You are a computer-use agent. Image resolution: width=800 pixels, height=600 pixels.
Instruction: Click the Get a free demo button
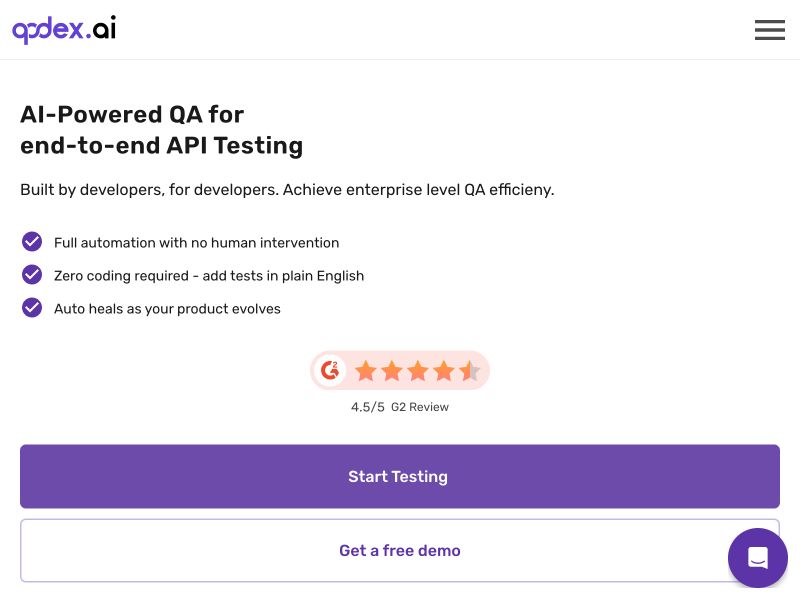pos(399,550)
